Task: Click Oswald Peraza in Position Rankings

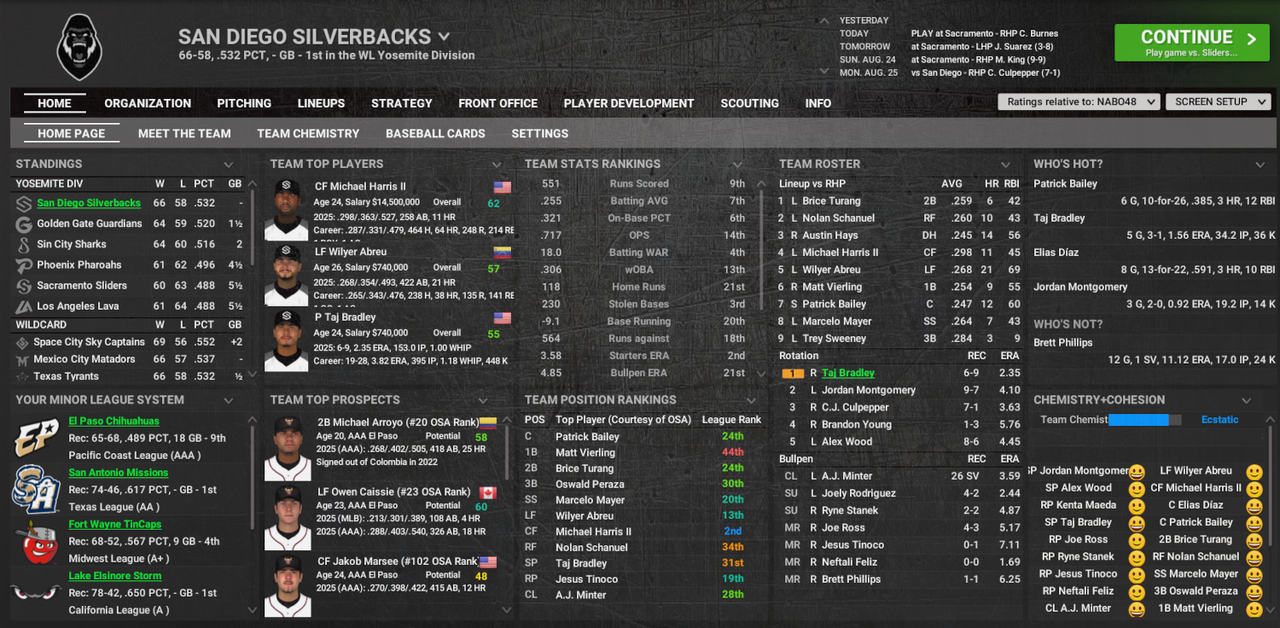Action: click(590, 484)
